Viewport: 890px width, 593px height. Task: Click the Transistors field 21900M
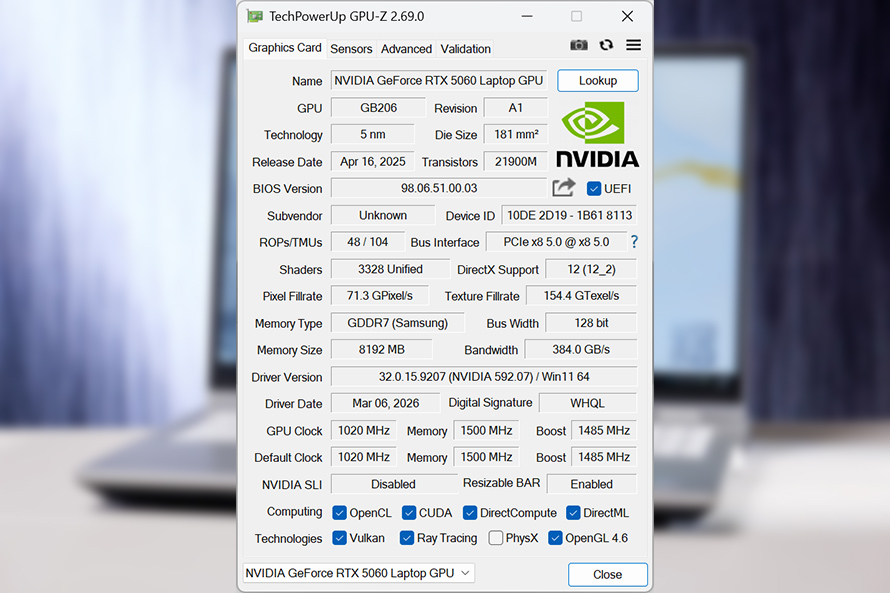(x=515, y=162)
